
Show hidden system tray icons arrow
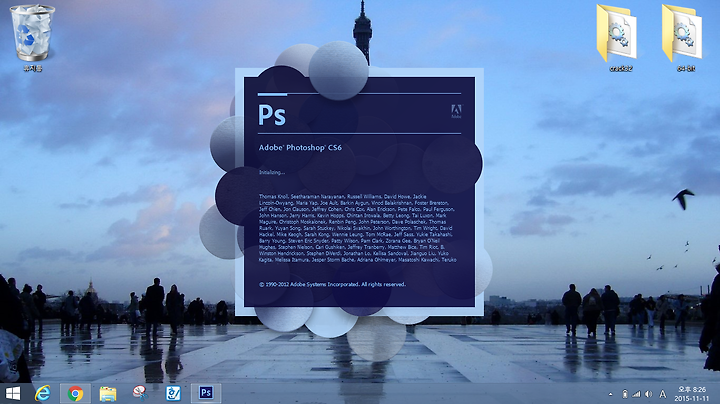click(x=611, y=394)
